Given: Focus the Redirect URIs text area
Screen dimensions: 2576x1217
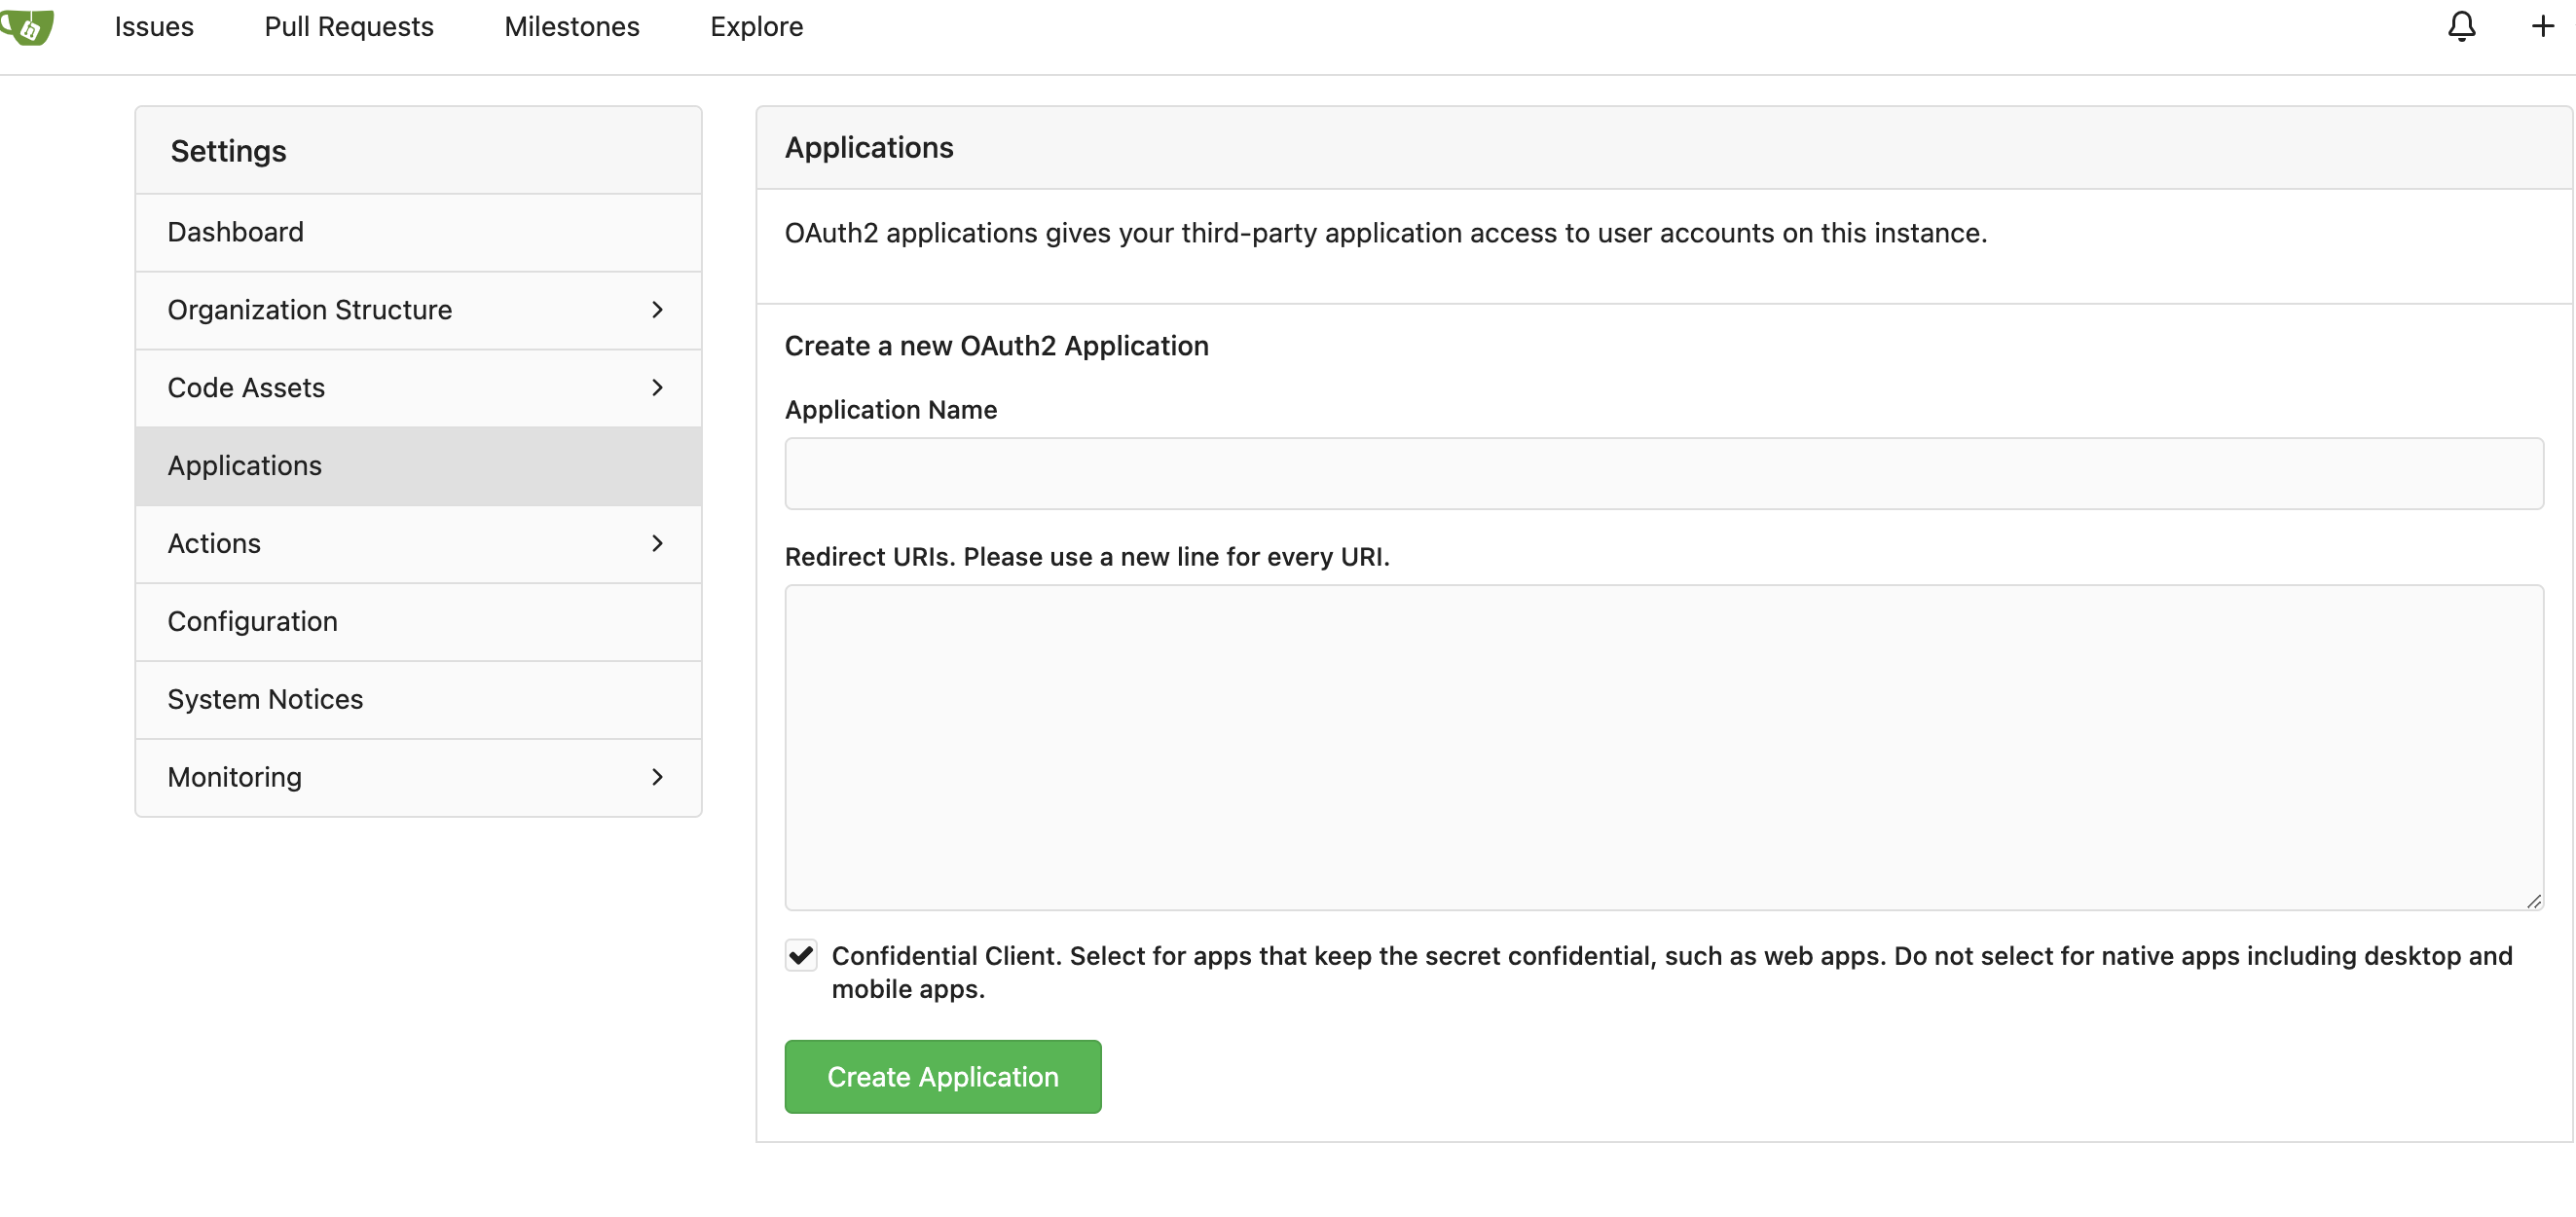Looking at the screenshot, I should [x=1664, y=747].
